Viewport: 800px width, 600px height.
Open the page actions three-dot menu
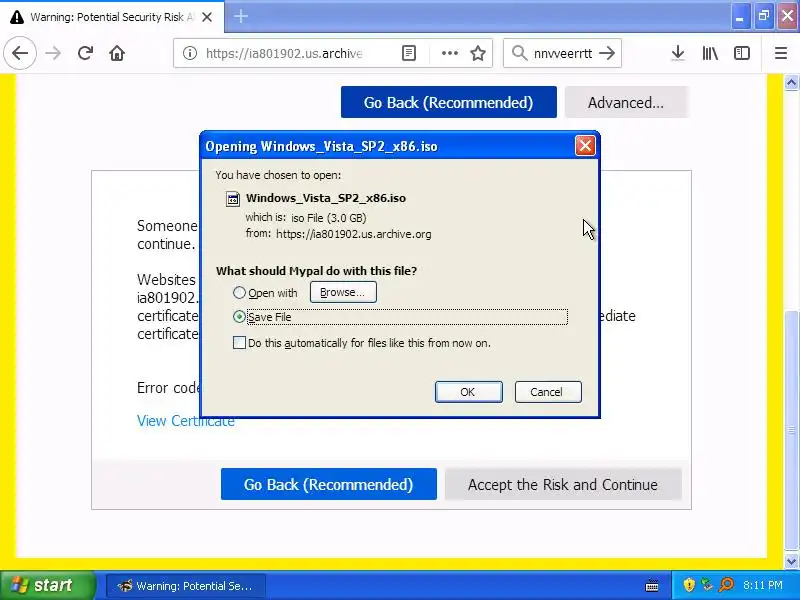pos(449,53)
